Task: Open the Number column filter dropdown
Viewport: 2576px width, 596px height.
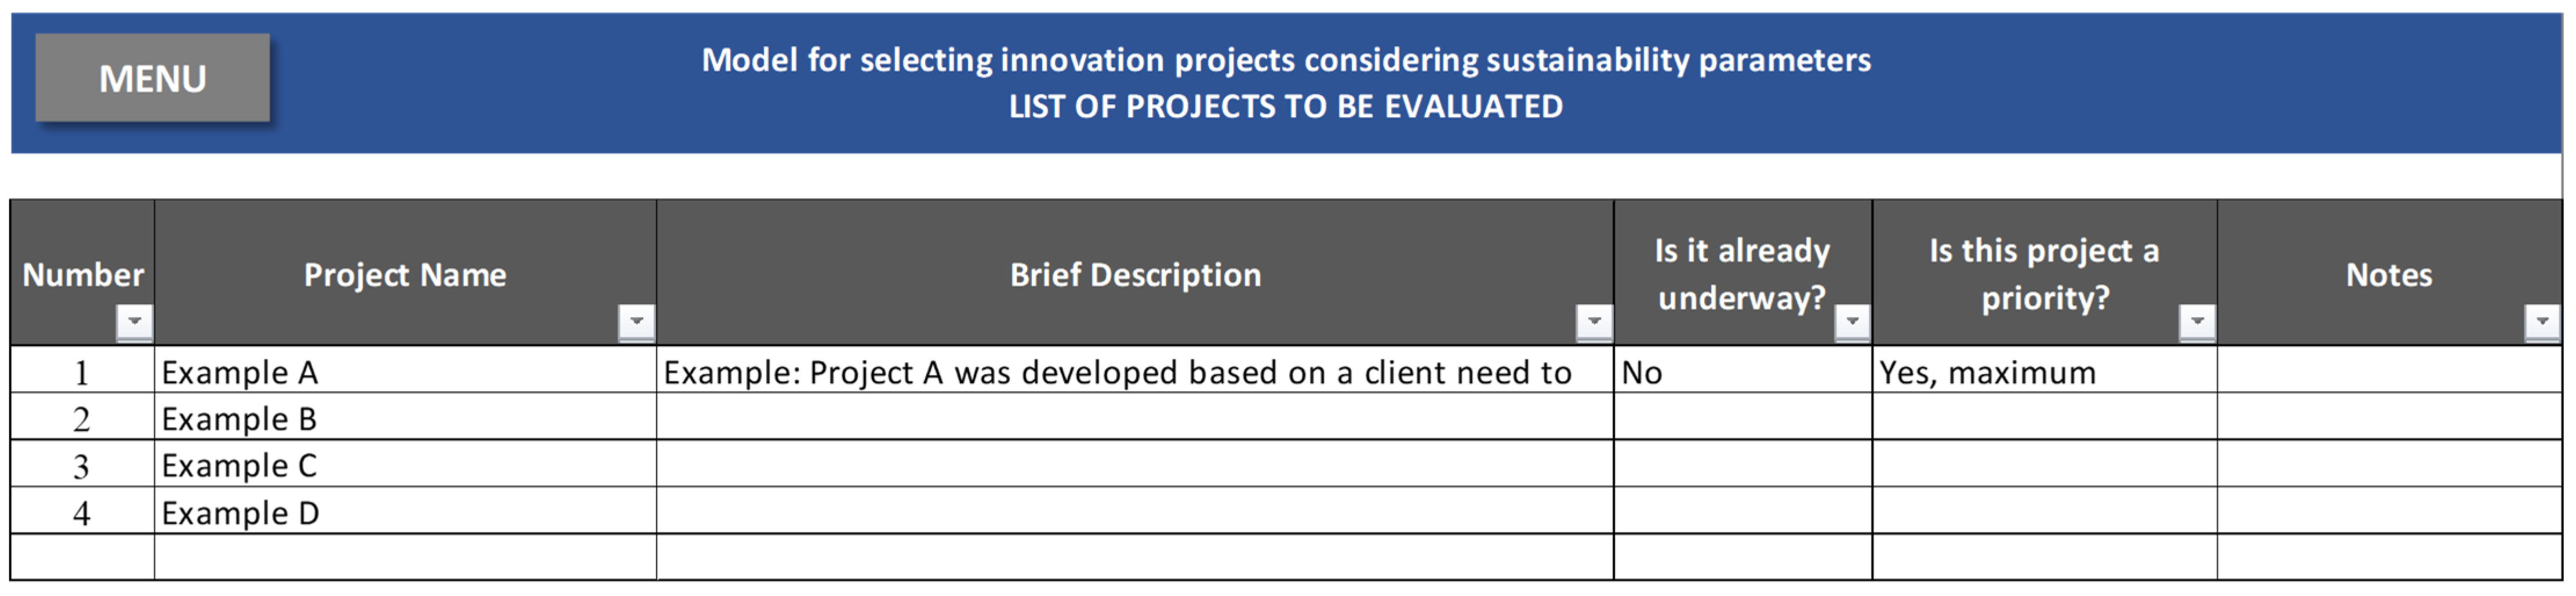Action: click(134, 321)
